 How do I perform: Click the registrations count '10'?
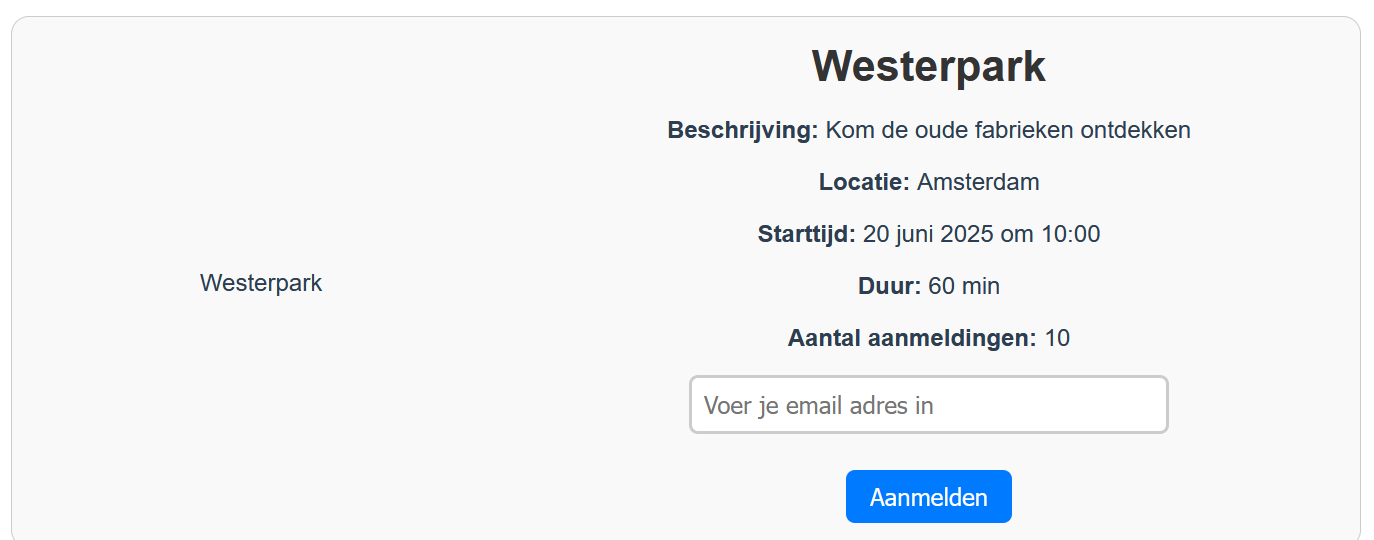pos(1057,338)
